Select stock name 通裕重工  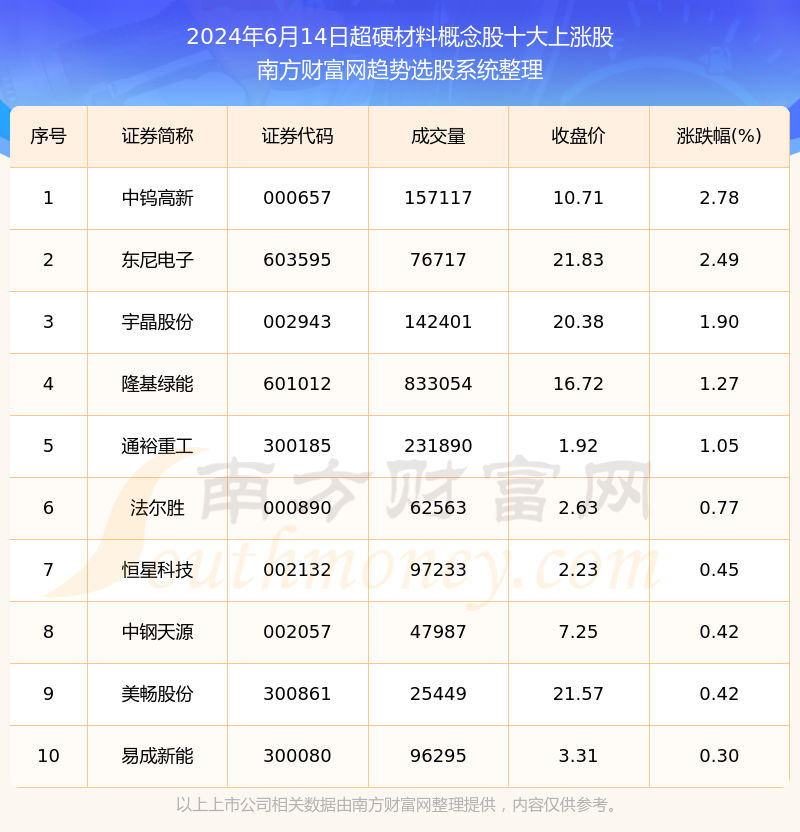pyautogui.click(x=157, y=446)
